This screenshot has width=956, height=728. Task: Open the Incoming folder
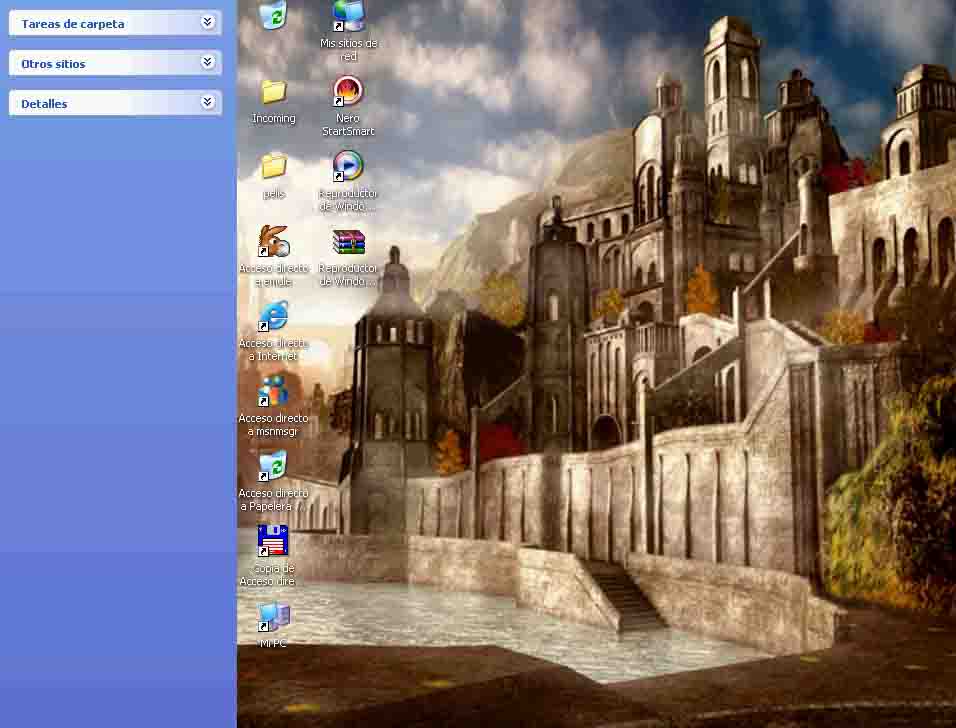coord(274,92)
